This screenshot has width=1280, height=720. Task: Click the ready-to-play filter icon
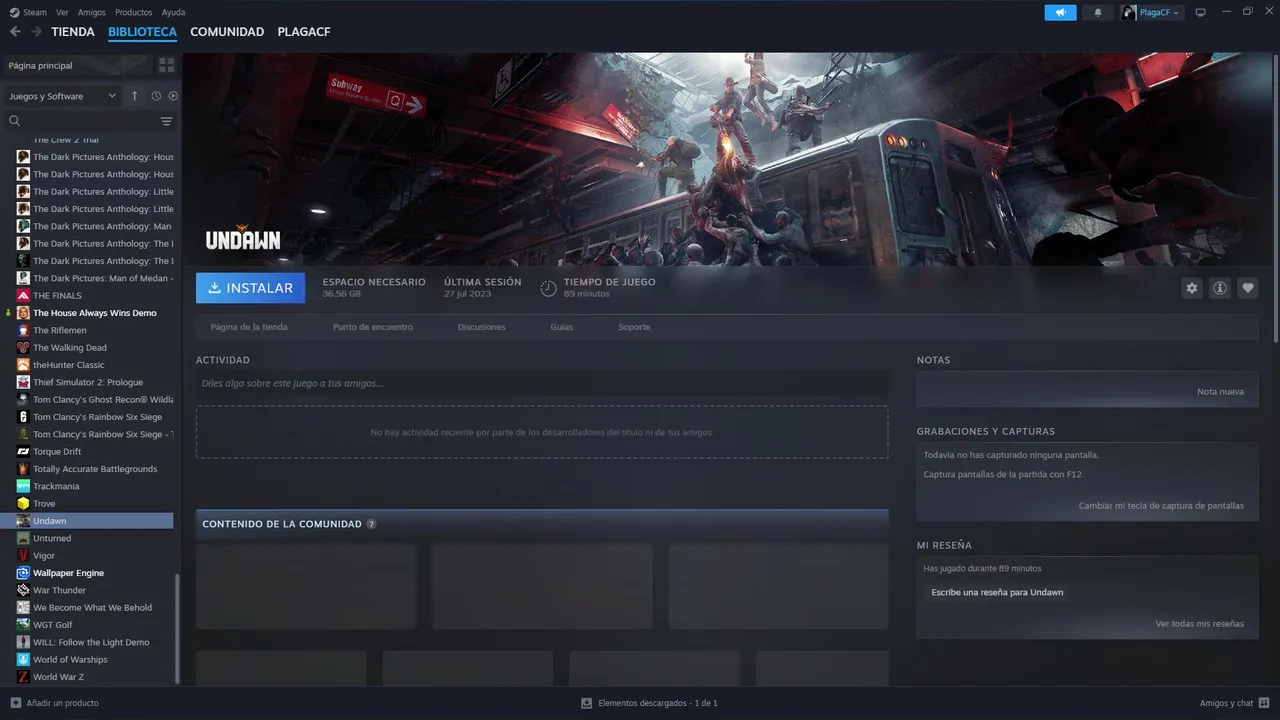(x=173, y=96)
